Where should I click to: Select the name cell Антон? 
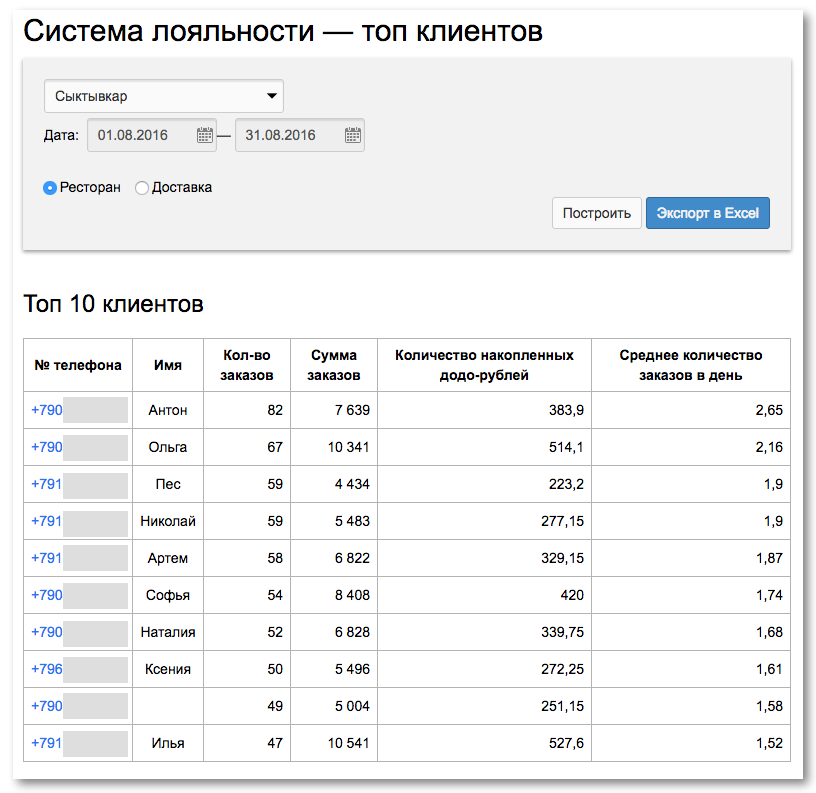tap(168, 410)
